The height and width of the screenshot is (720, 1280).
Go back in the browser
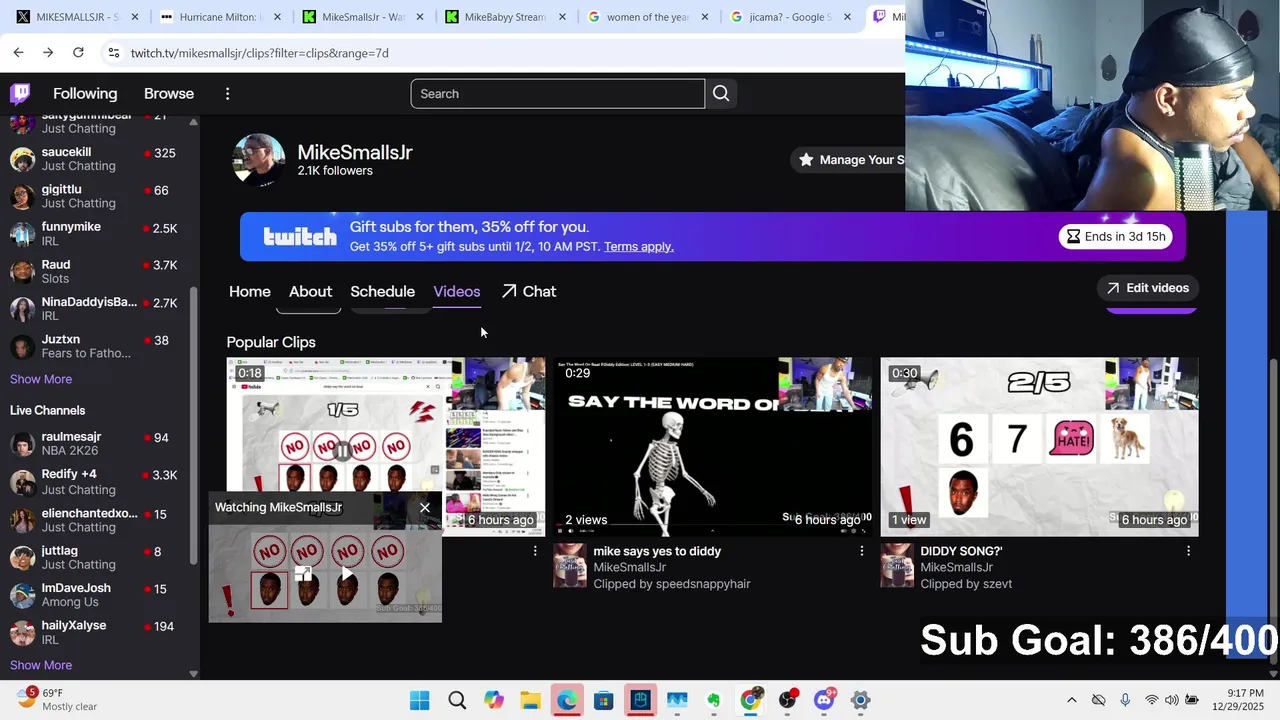click(x=18, y=52)
